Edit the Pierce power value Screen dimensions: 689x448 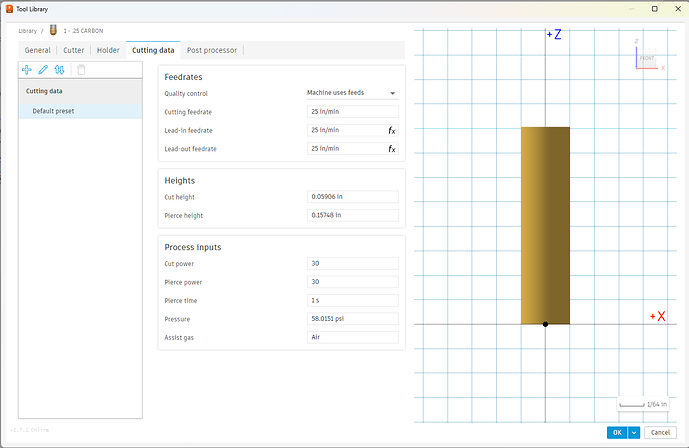point(352,282)
